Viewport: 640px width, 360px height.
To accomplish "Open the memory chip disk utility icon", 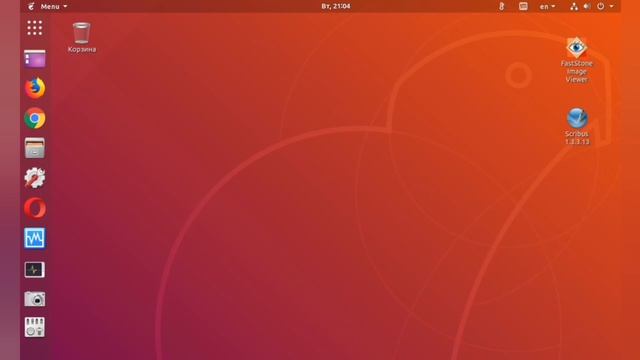I will (x=35, y=327).
